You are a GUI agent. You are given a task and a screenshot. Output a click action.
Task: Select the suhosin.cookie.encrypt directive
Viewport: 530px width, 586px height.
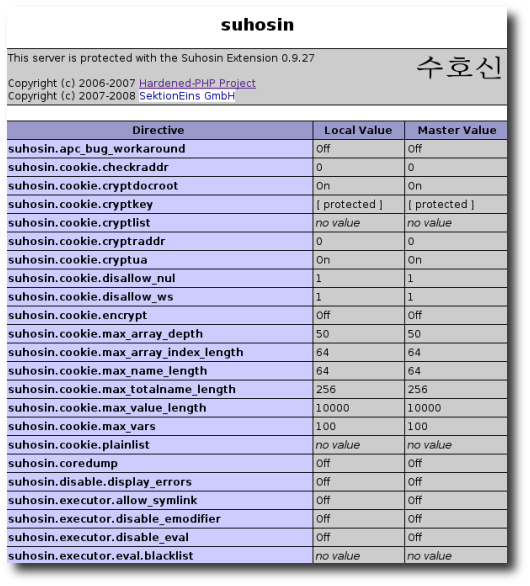pyautogui.click(x=77, y=315)
